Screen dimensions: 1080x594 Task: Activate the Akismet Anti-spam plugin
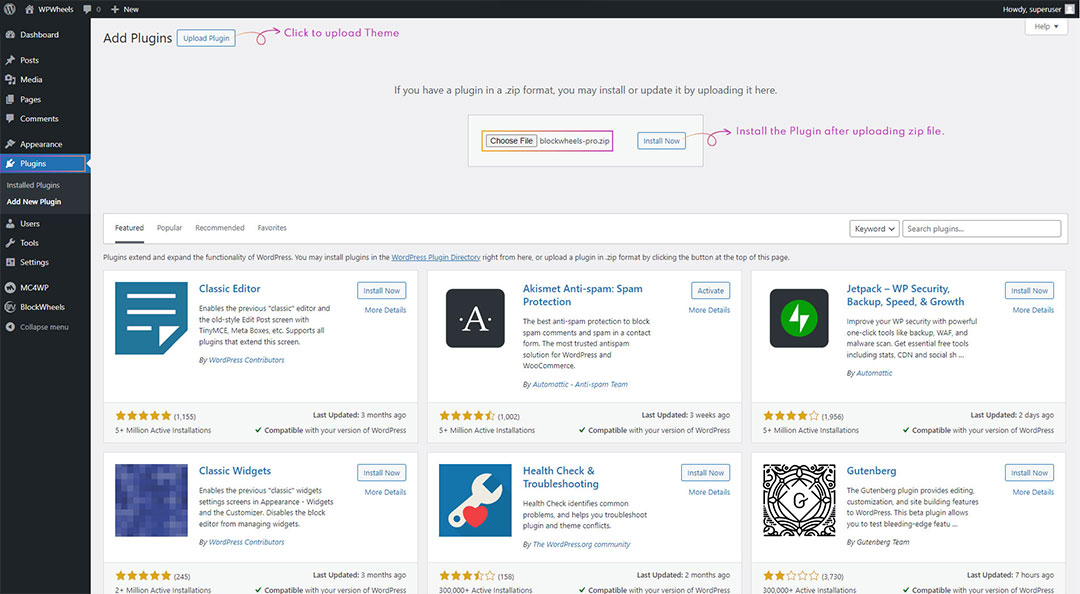(x=710, y=291)
